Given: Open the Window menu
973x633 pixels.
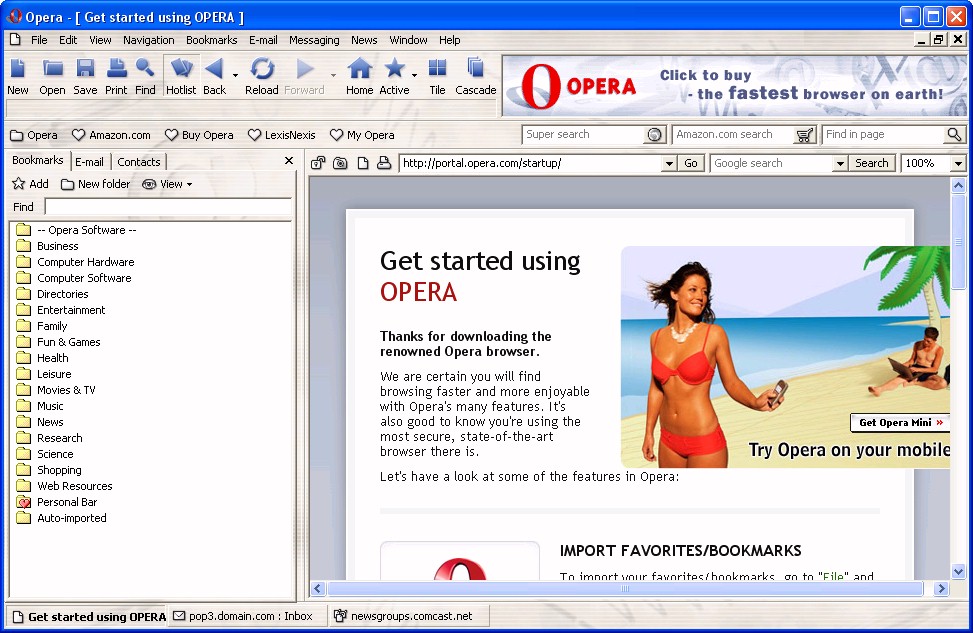Looking at the screenshot, I should click(408, 40).
